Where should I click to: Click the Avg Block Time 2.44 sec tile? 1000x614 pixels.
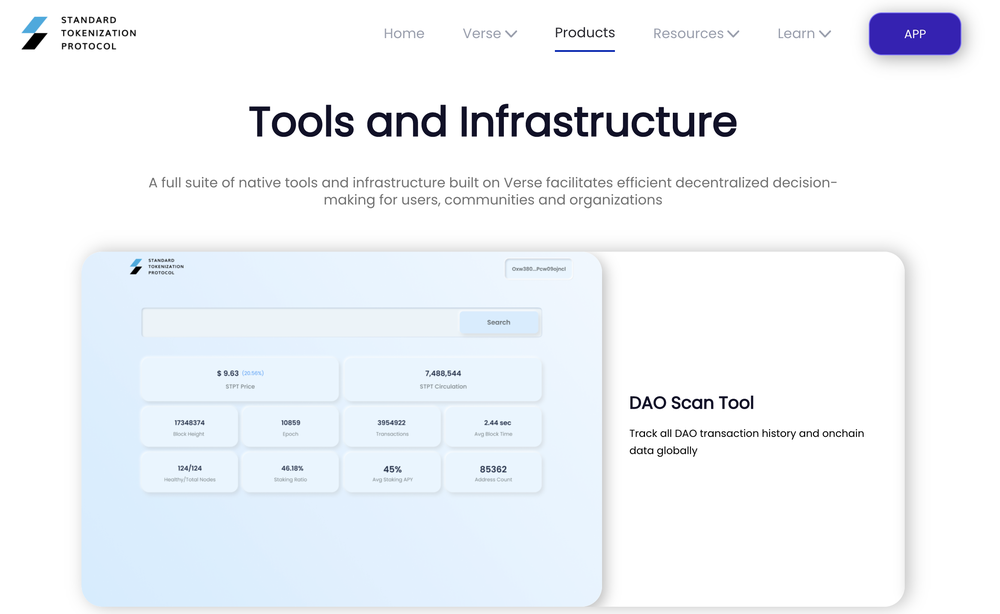(493, 427)
